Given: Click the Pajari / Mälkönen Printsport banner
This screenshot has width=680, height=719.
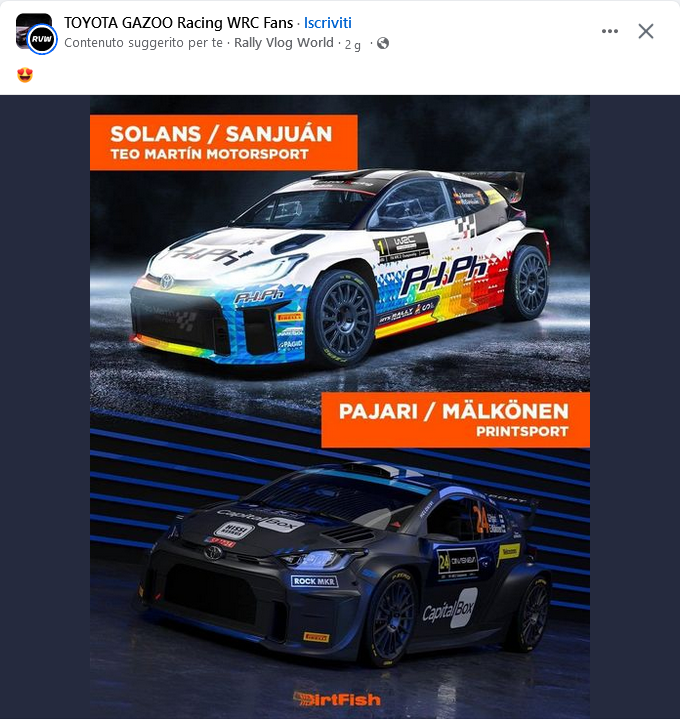Looking at the screenshot, I should (455, 420).
